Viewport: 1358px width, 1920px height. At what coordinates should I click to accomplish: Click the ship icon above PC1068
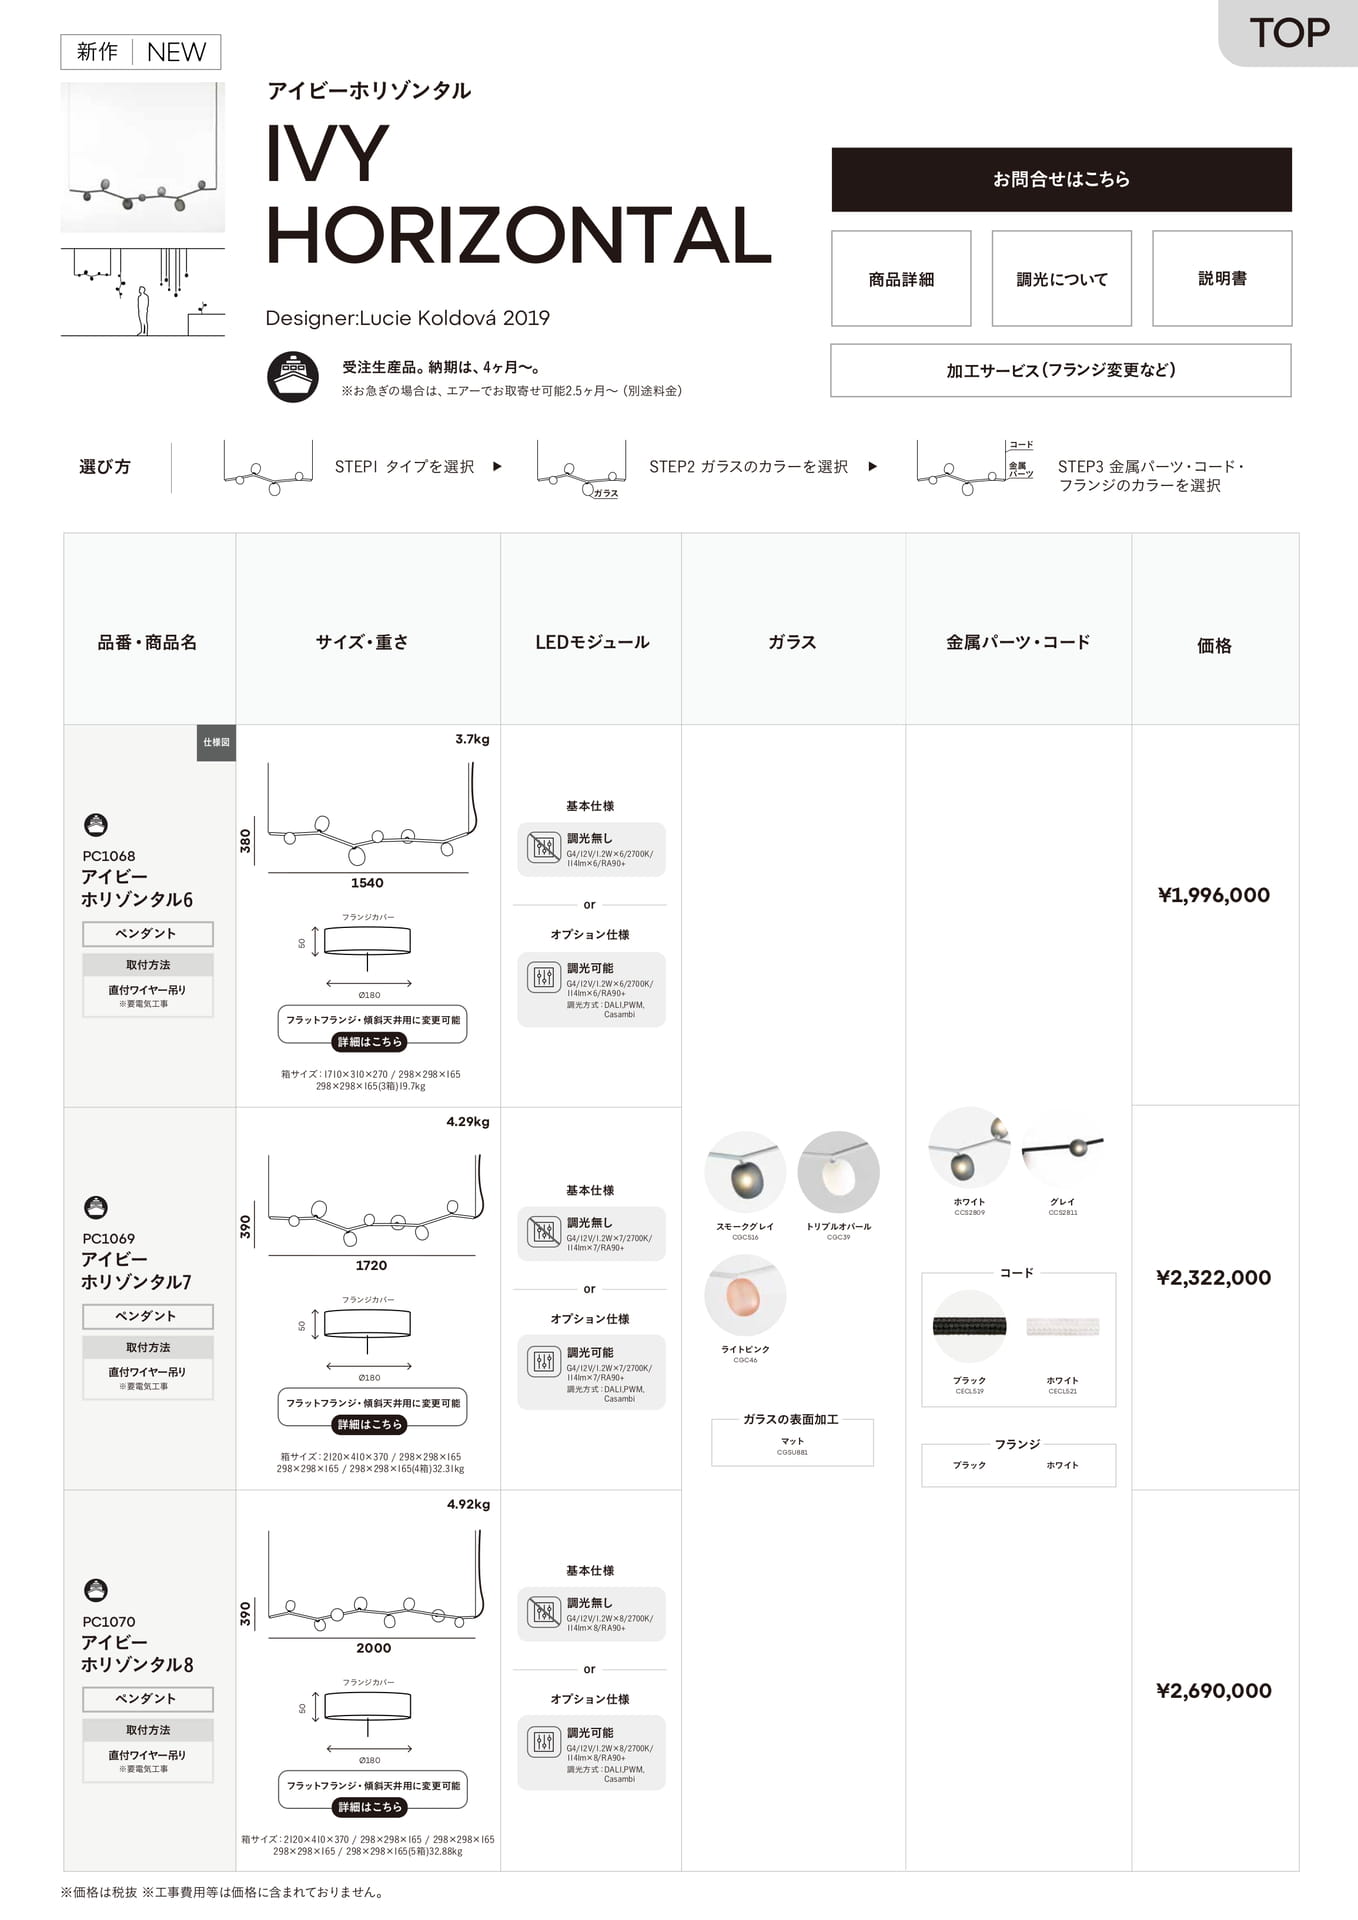click(x=96, y=825)
